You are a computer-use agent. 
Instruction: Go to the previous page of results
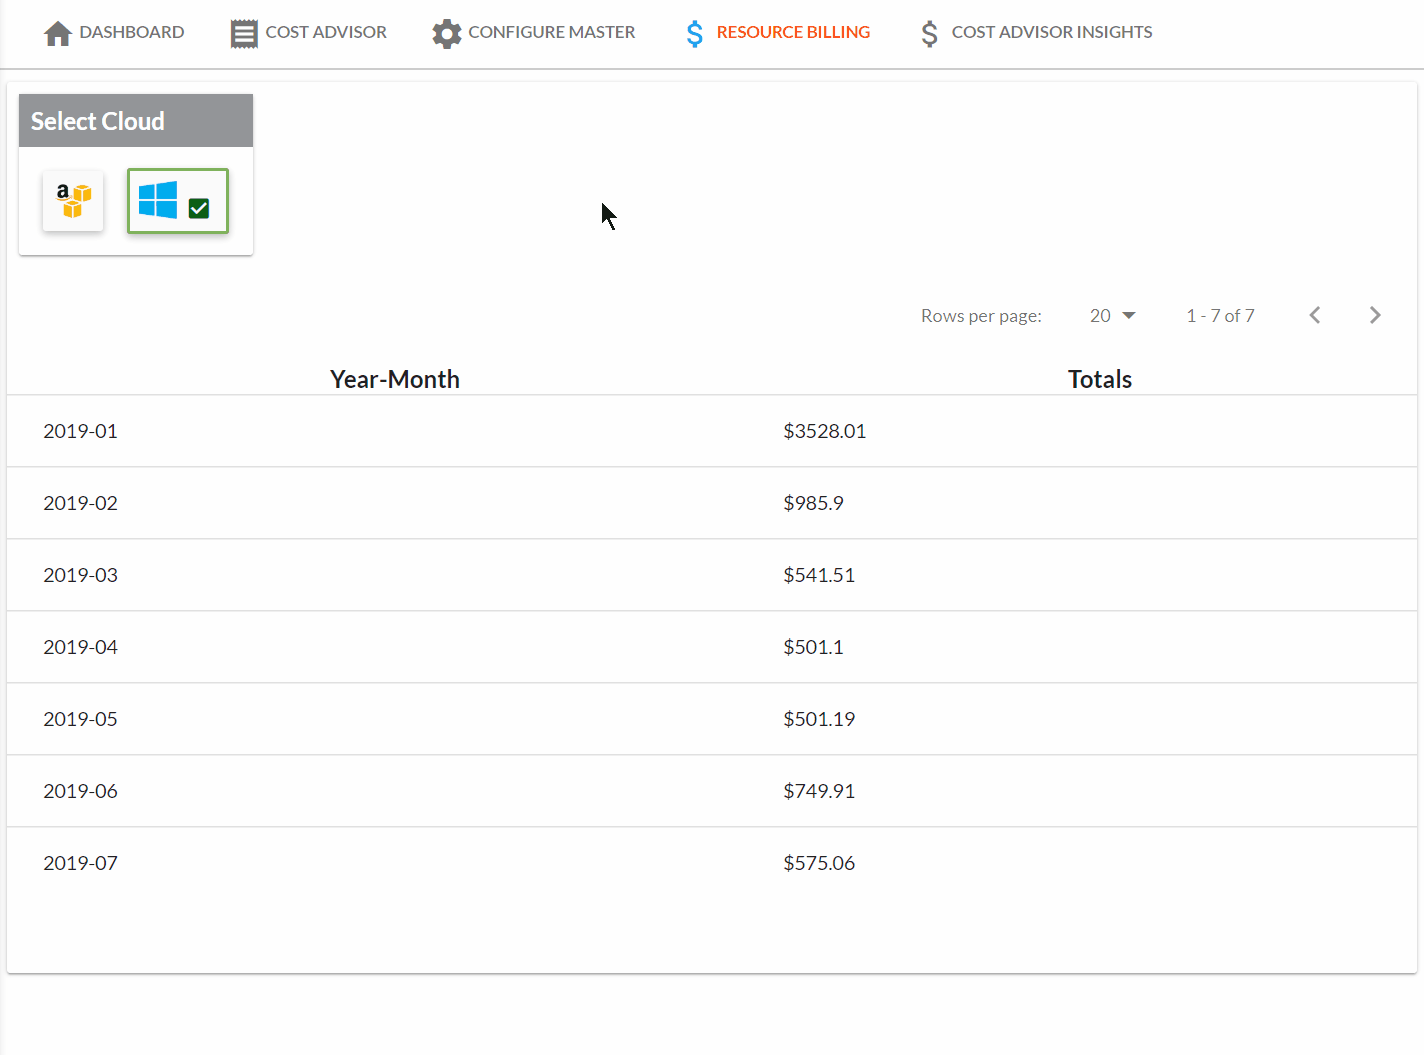point(1315,315)
